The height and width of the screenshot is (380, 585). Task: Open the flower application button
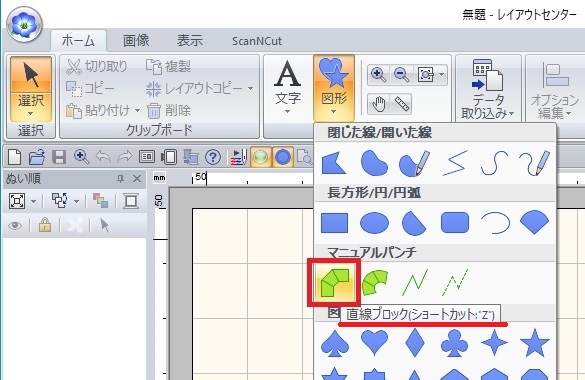[x=24, y=24]
